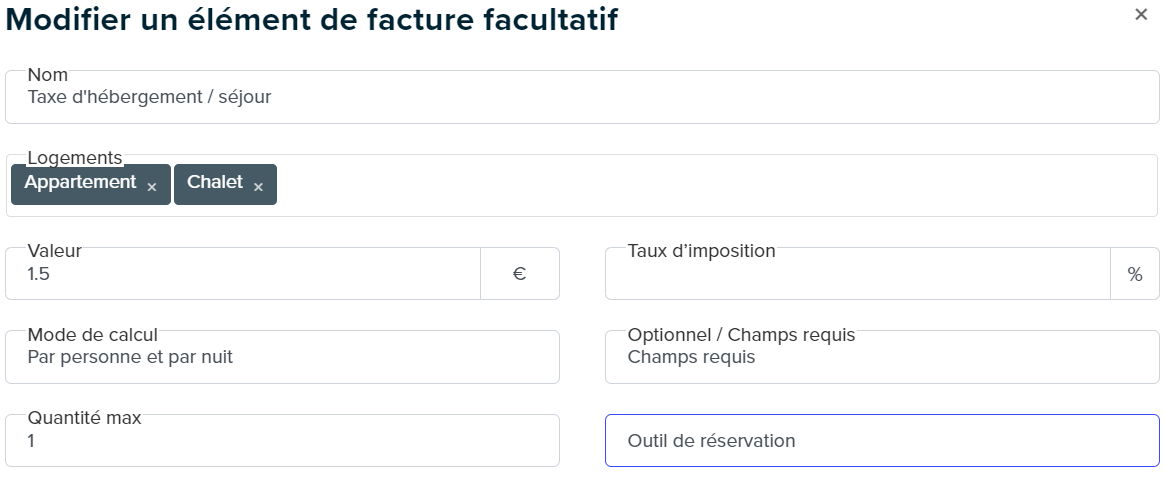Click the Taux d'imposition label text
Image resolution: width=1164 pixels, height=484 pixels.
click(x=702, y=251)
